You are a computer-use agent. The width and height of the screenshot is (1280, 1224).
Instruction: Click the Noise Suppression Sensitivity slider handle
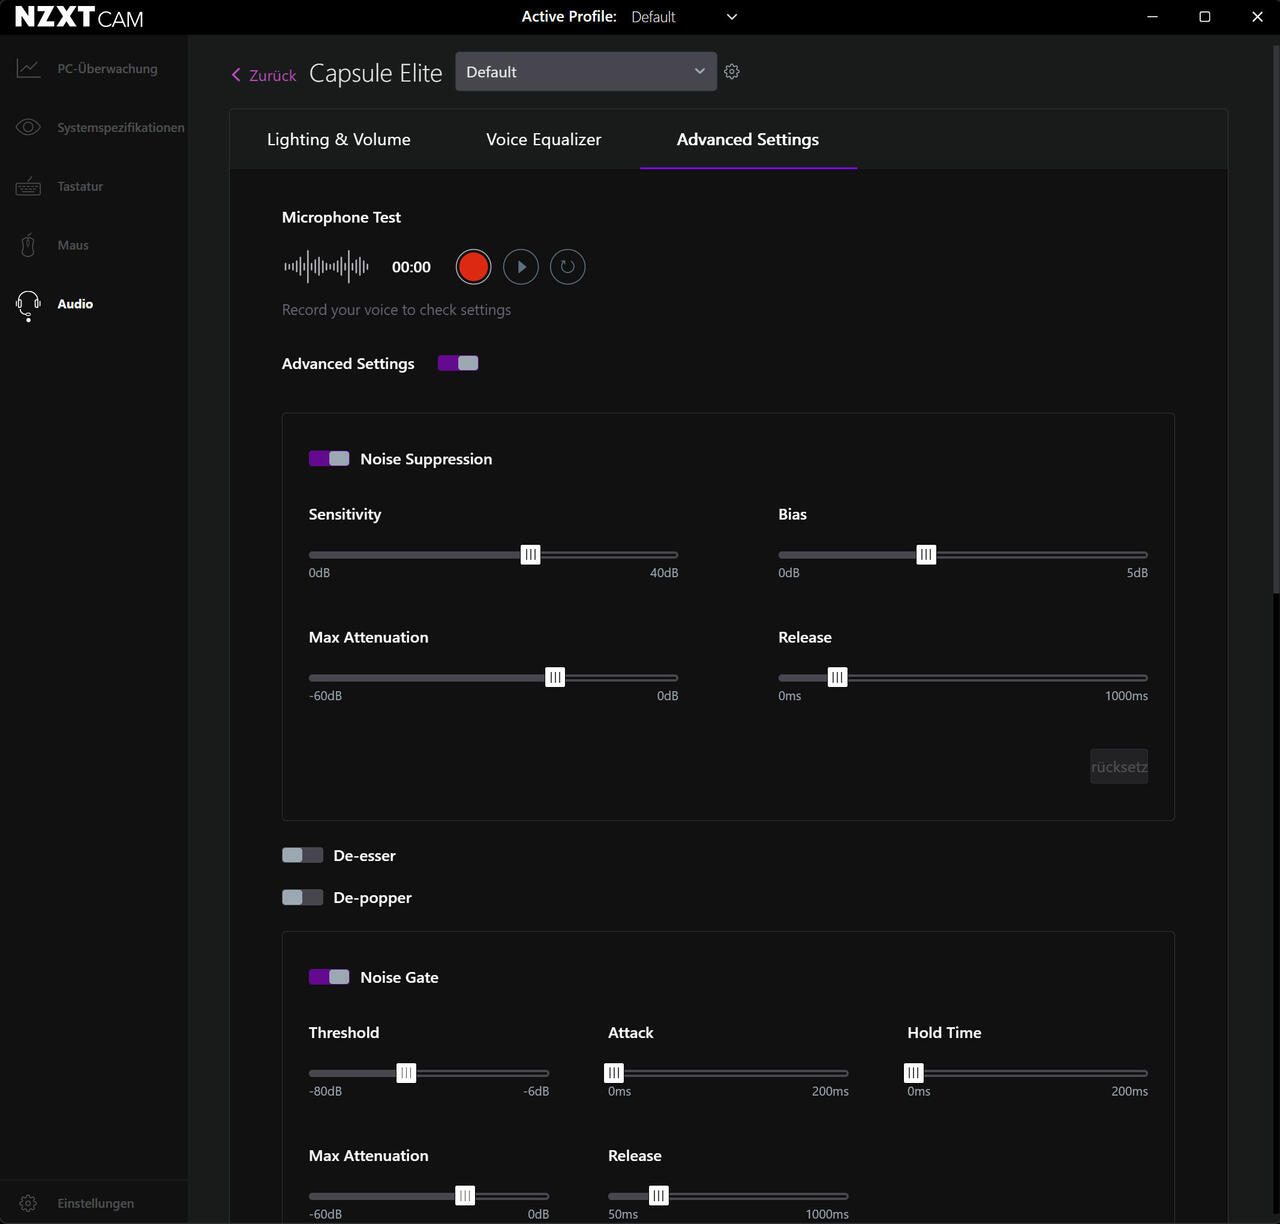(x=531, y=554)
